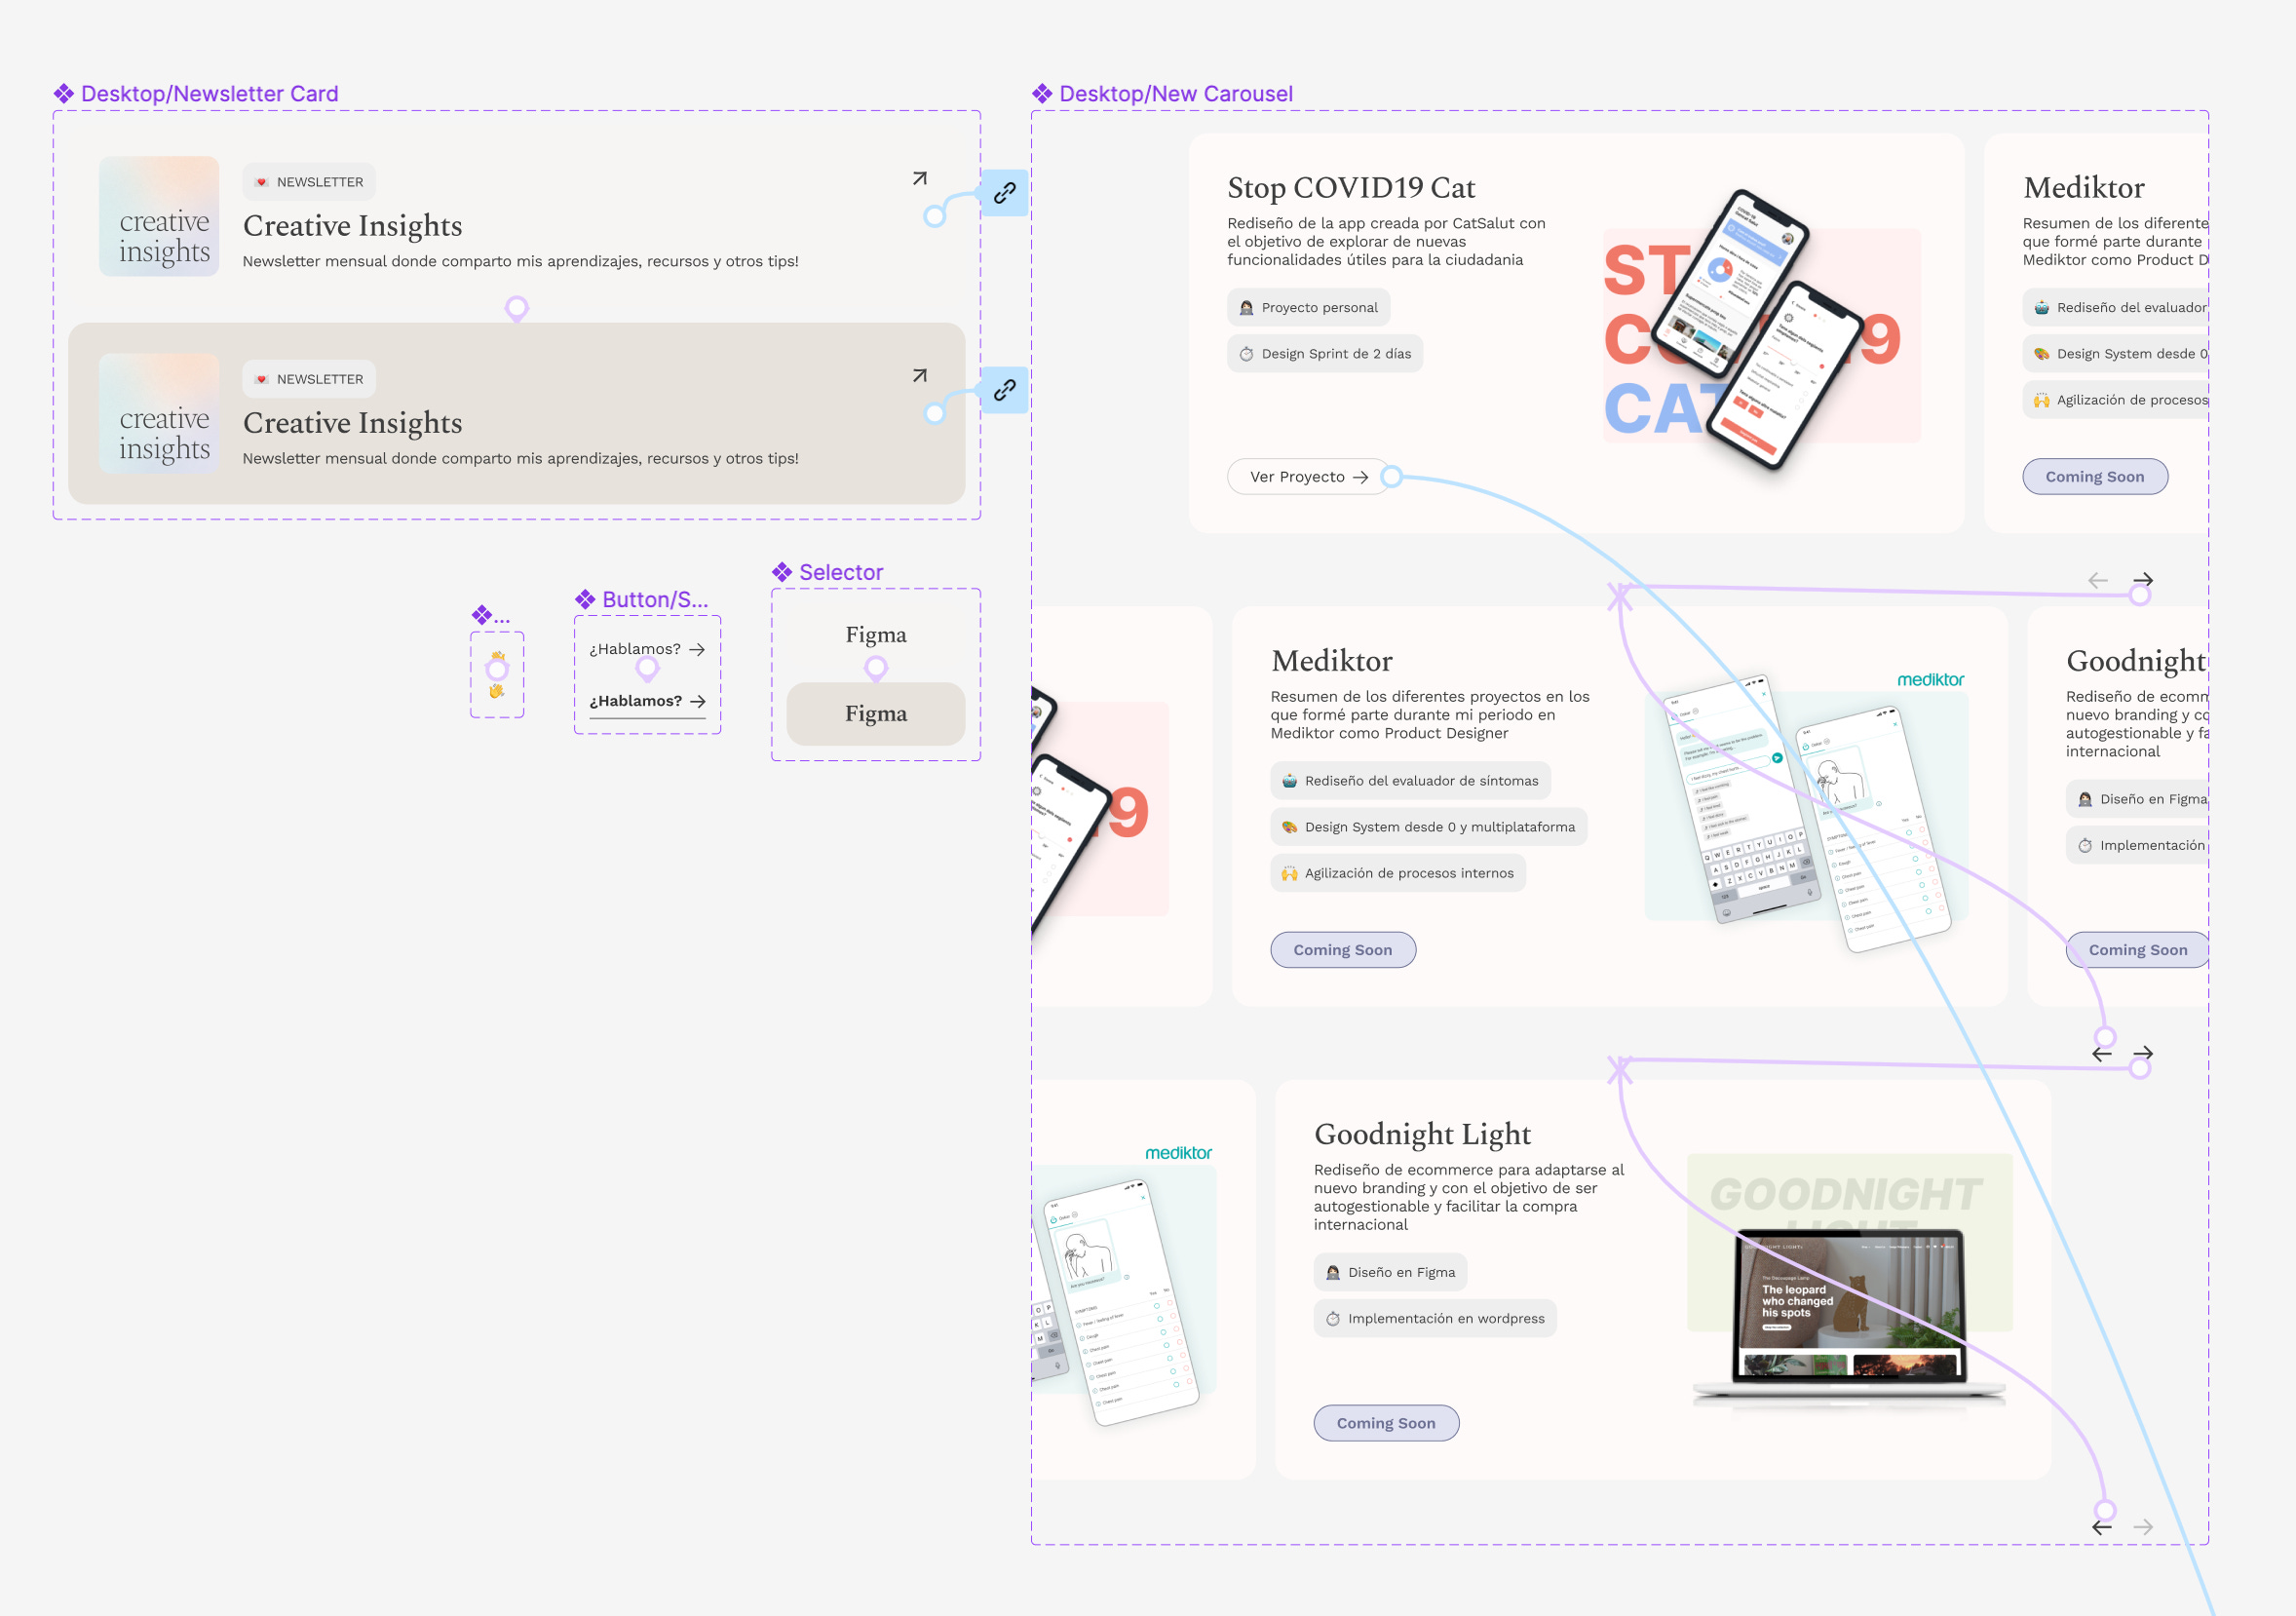The image size is (2296, 1616).
Task: Select the default Figma option in the Selector component
Action: (x=875, y=634)
